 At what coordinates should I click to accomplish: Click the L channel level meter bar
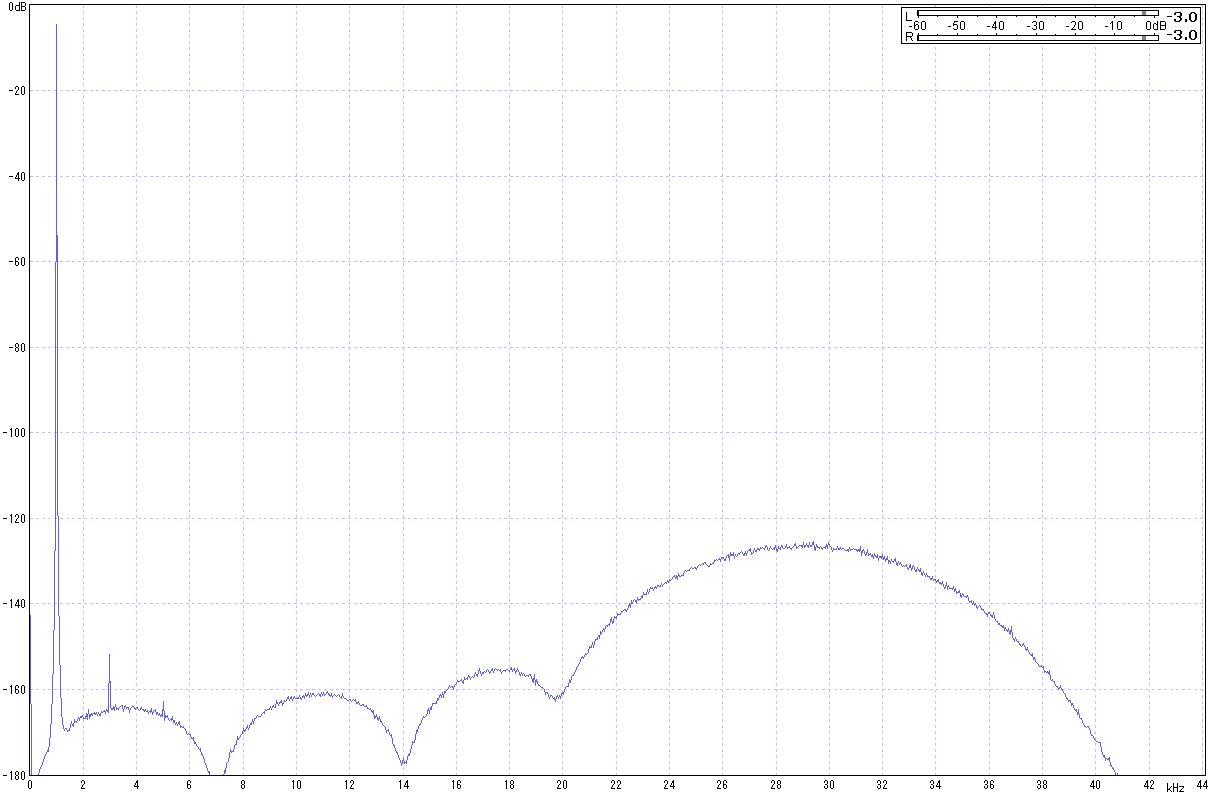click(1037, 13)
